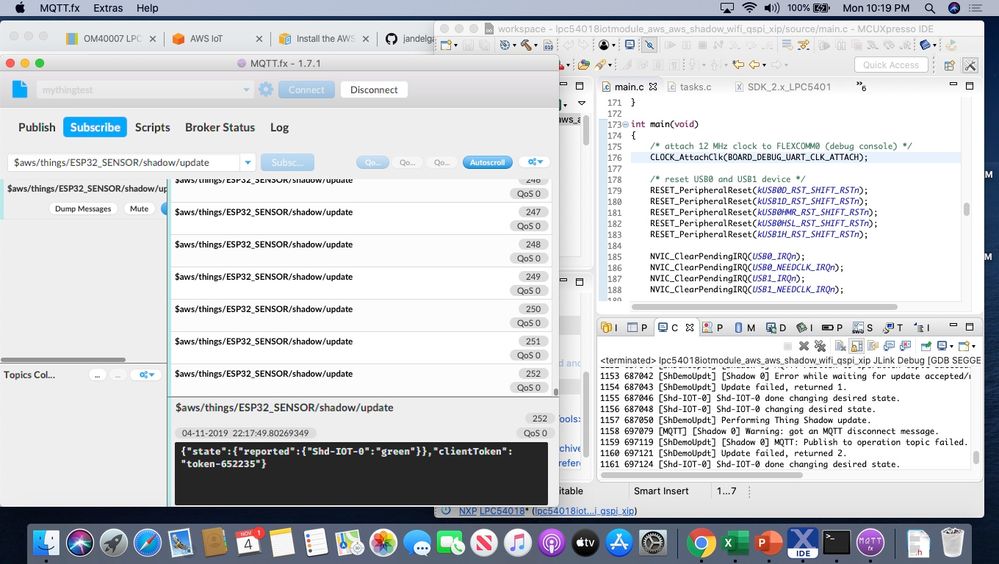The height and width of the screenshot is (564, 999).
Task: Open MQTT.fx icon in the Dock
Action: (x=870, y=544)
